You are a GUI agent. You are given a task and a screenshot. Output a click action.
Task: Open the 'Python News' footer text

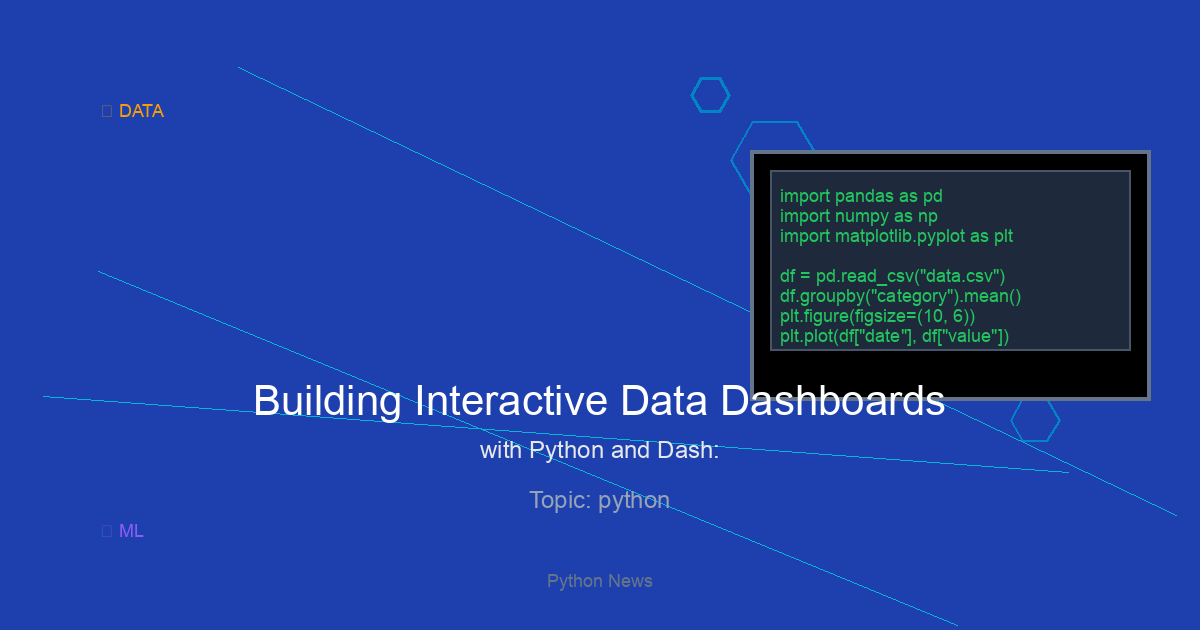(599, 581)
